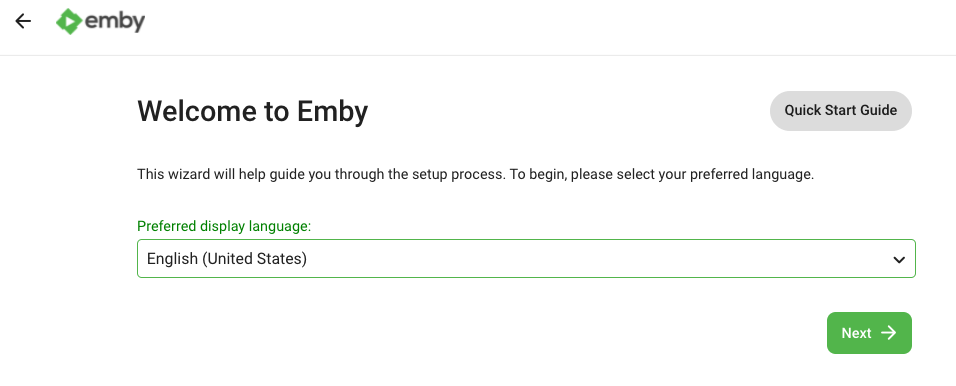Image resolution: width=956 pixels, height=386 pixels.
Task: Click the green Emby play logo icon
Action: 69,22
